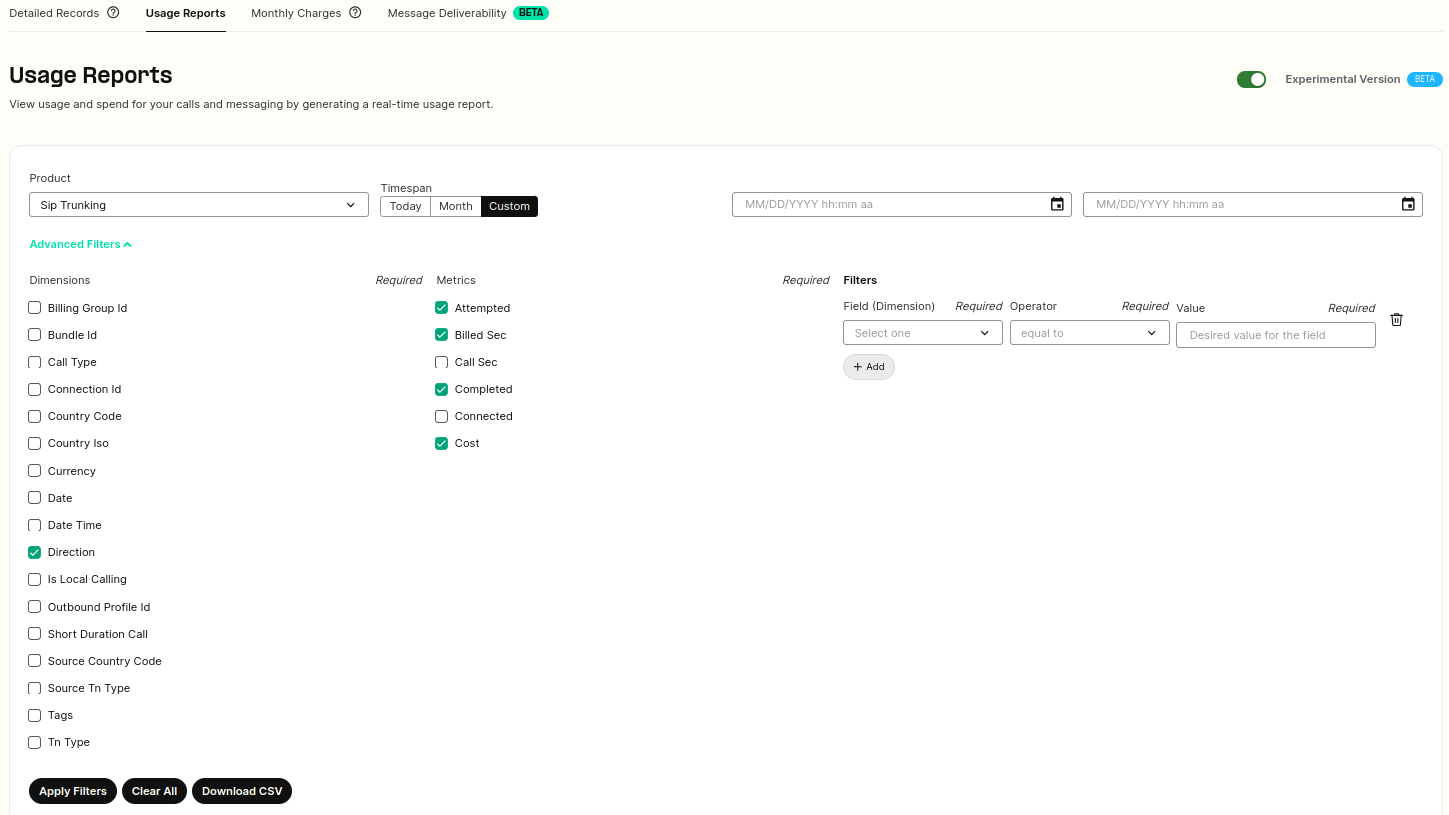
Task: Open the Field (Dimension) Select one dropdown
Action: (x=923, y=333)
